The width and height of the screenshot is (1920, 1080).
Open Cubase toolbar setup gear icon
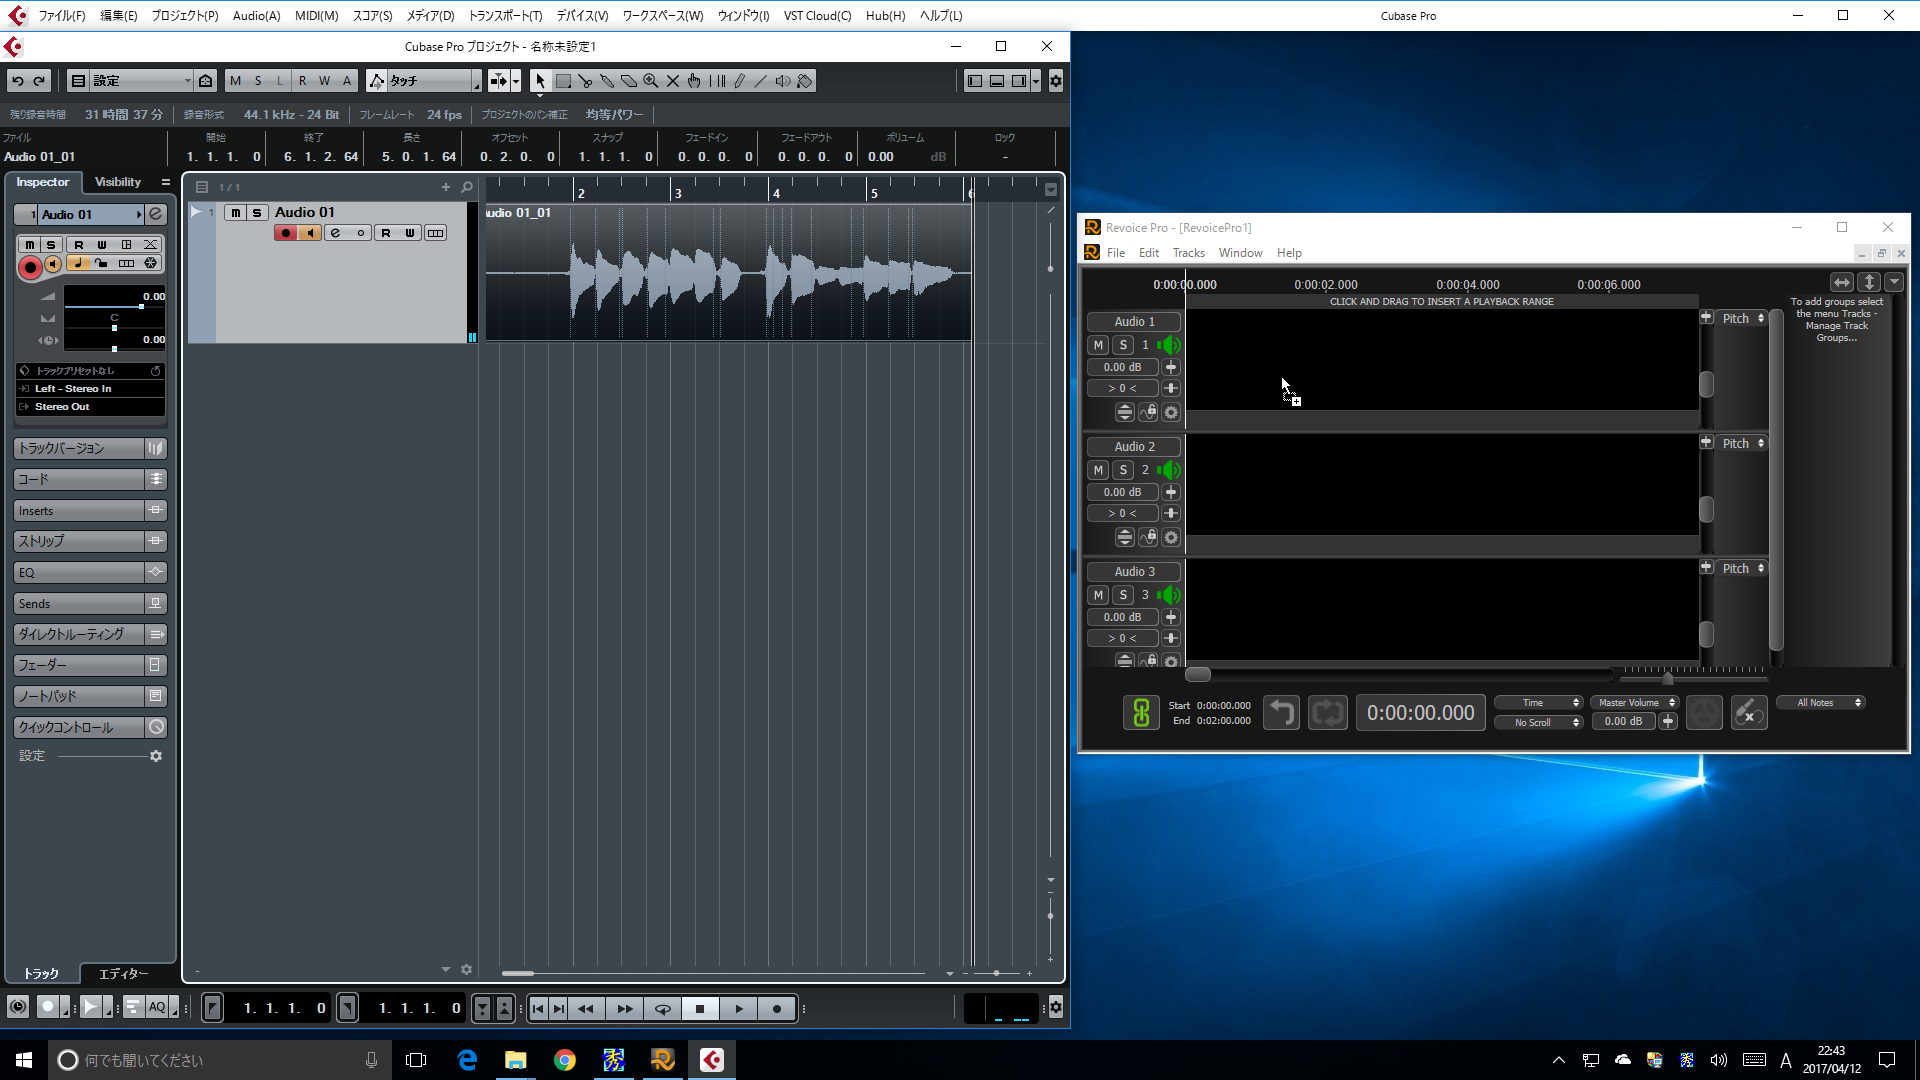1055,81
